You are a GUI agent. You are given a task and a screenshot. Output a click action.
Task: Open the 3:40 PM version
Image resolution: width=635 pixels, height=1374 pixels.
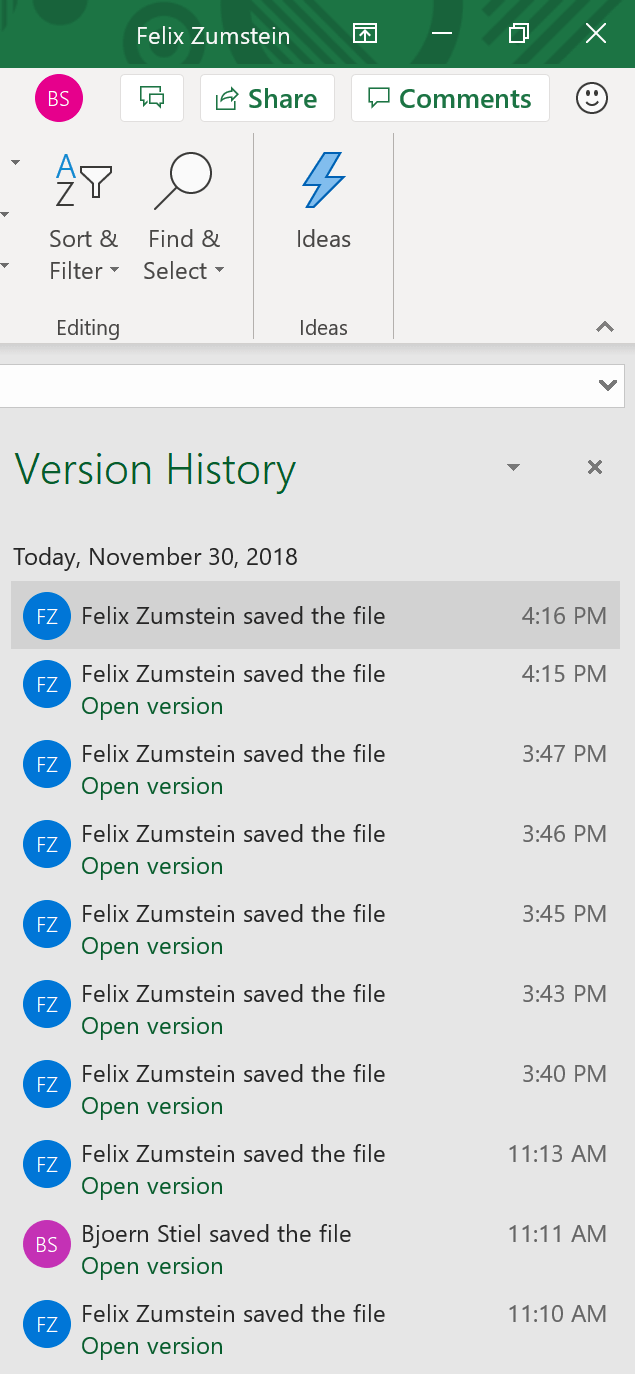click(152, 1106)
